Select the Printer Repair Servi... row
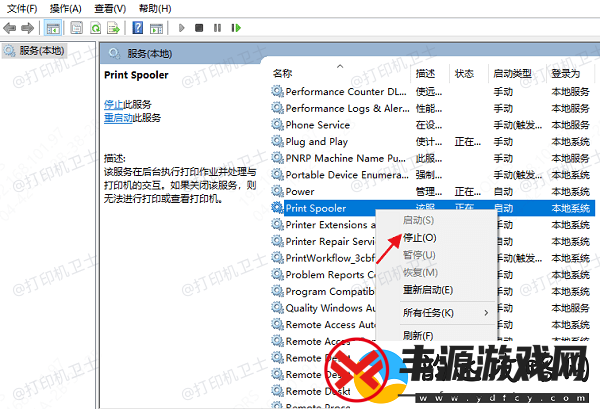Image resolution: width=600 pixels, height=409 pixels. coord(331,241)
